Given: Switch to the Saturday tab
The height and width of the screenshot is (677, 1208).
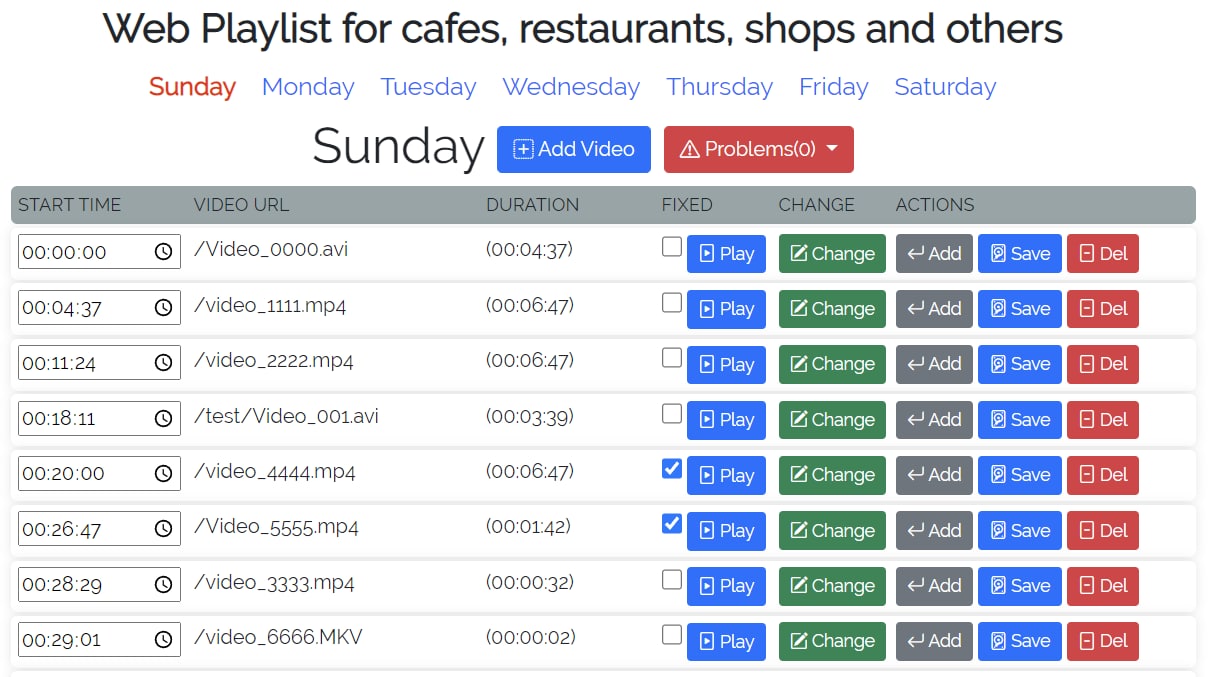Looking at the screenshot, I should (945, 87).
